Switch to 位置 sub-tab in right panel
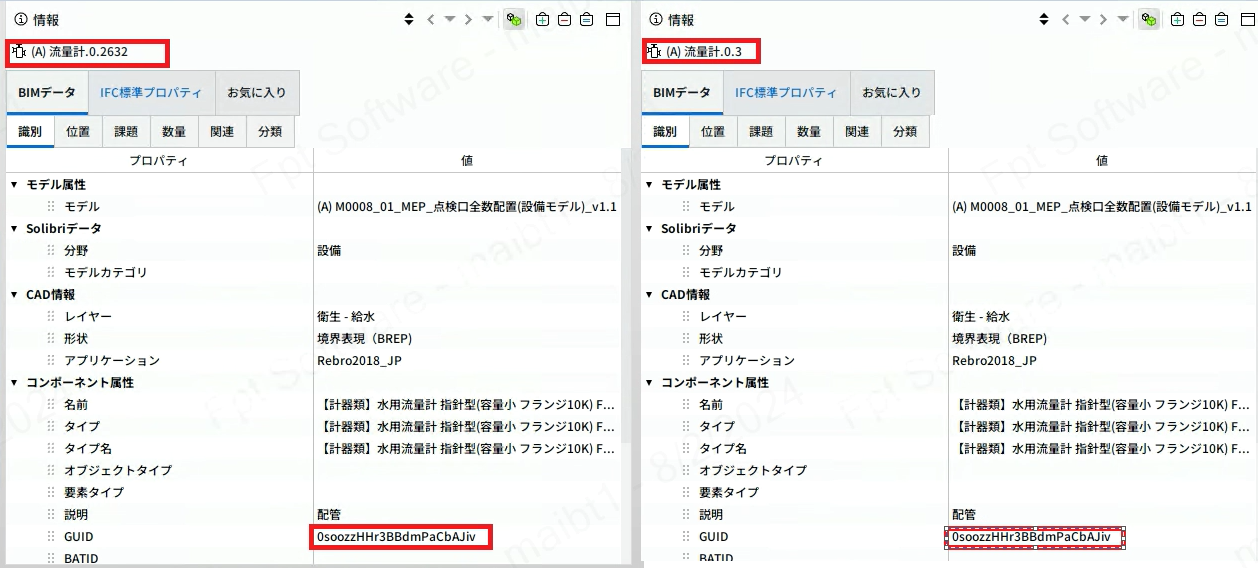The height and width of the screenshot is (568, 1258). pyautogui.click(x=713, y=131)
